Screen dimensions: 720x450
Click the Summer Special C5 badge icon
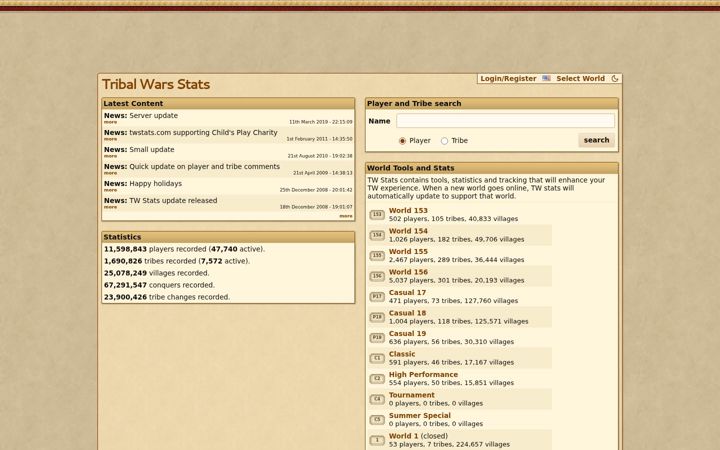coord(377,420)
